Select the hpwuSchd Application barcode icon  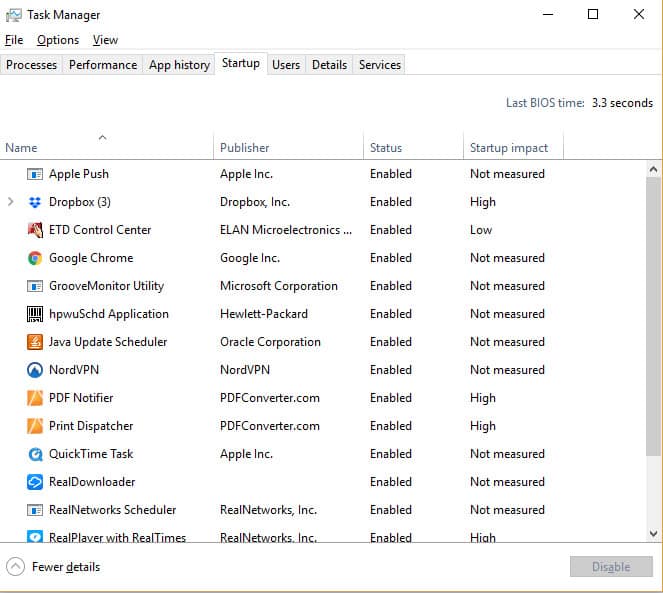point(35,314)
